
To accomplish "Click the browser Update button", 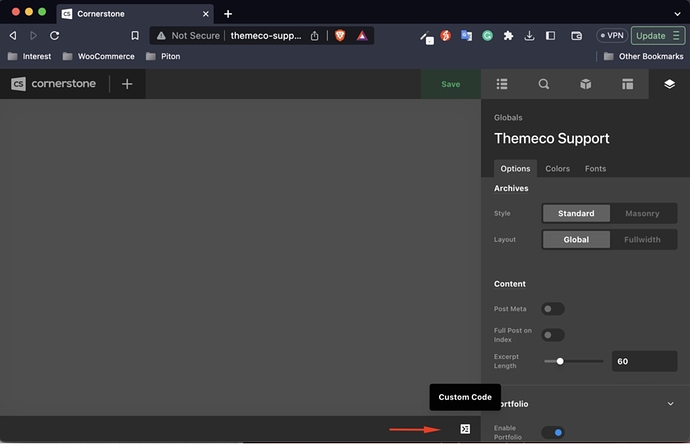I will (x=658, y=36).
